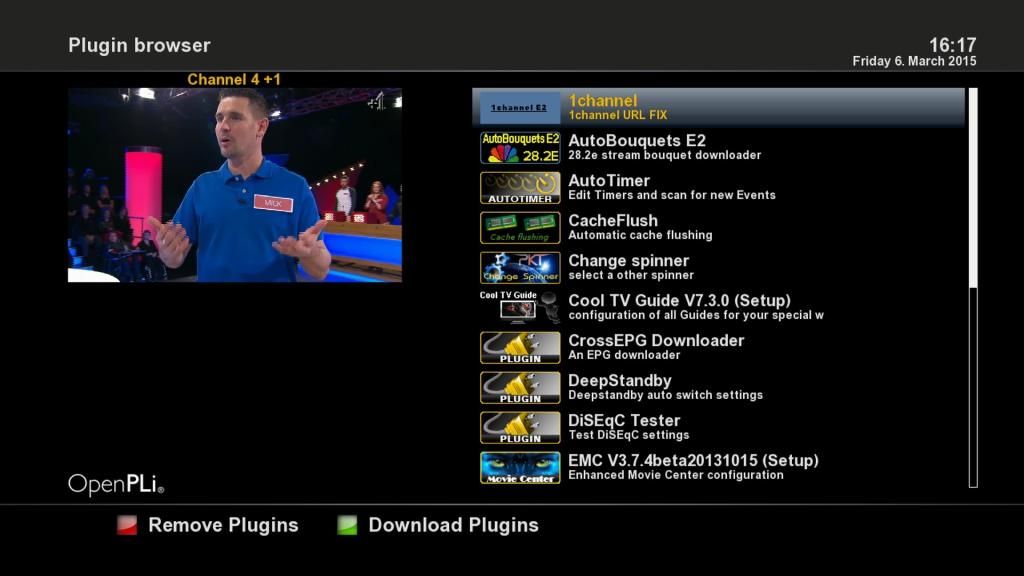
Task: Open the EMC Movie Center icon
Action: coord(520,468)
